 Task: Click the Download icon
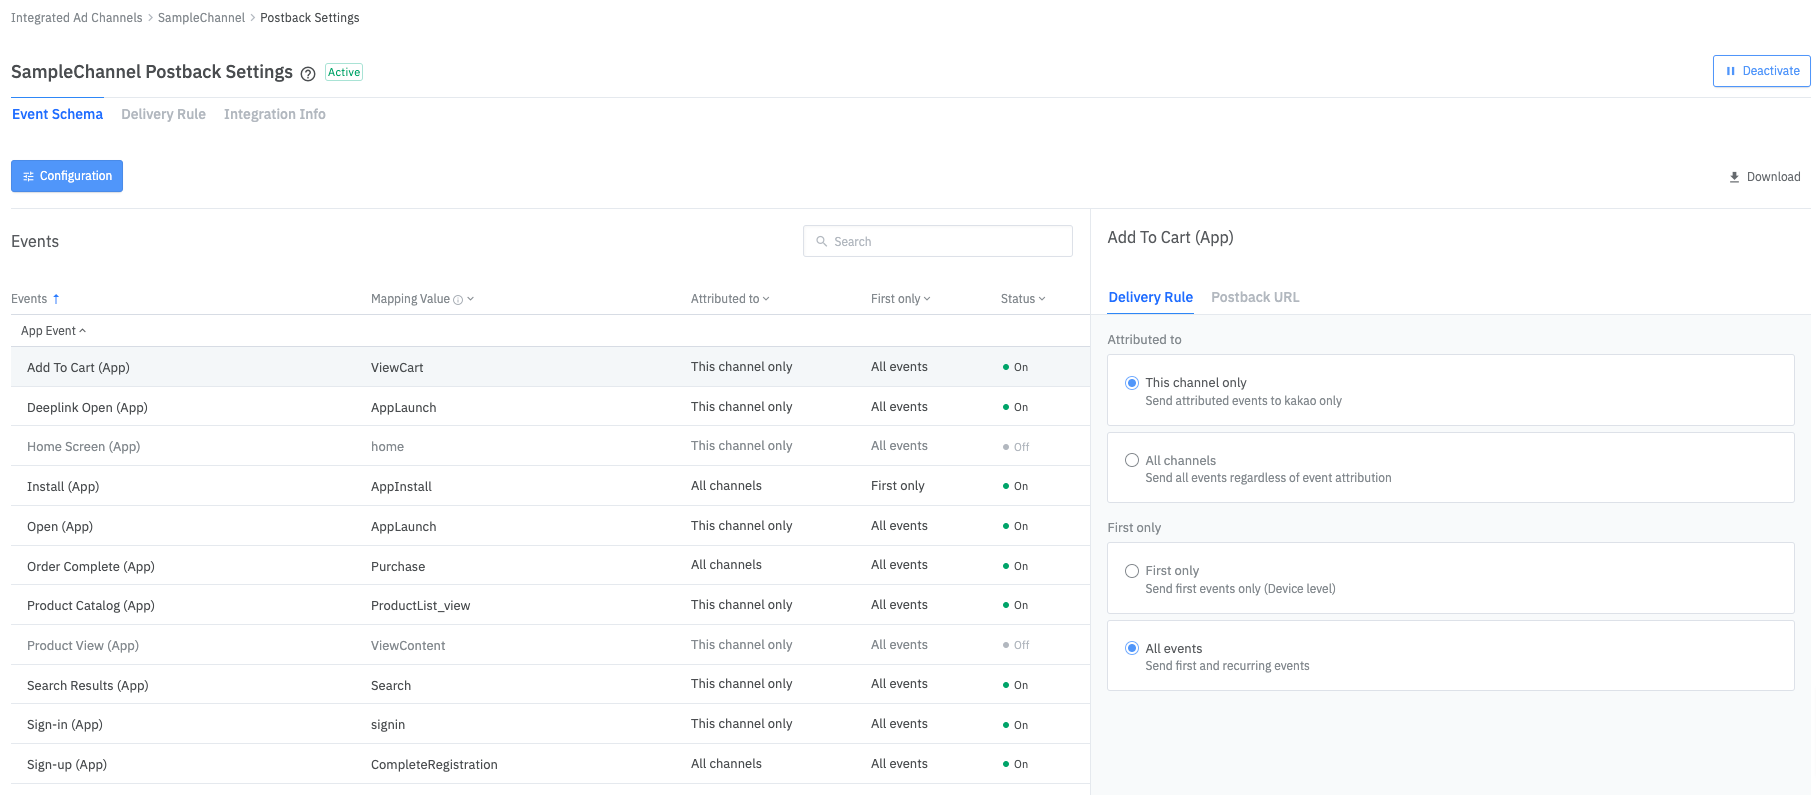(x=1734, y=177)
